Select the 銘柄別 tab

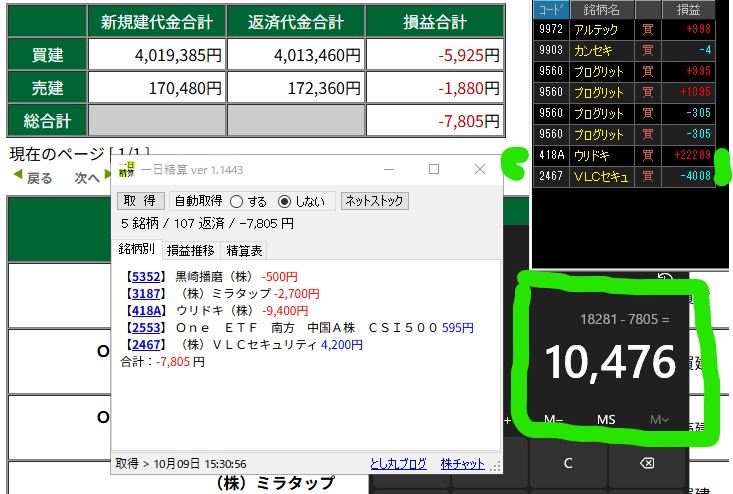coord(138,250)
